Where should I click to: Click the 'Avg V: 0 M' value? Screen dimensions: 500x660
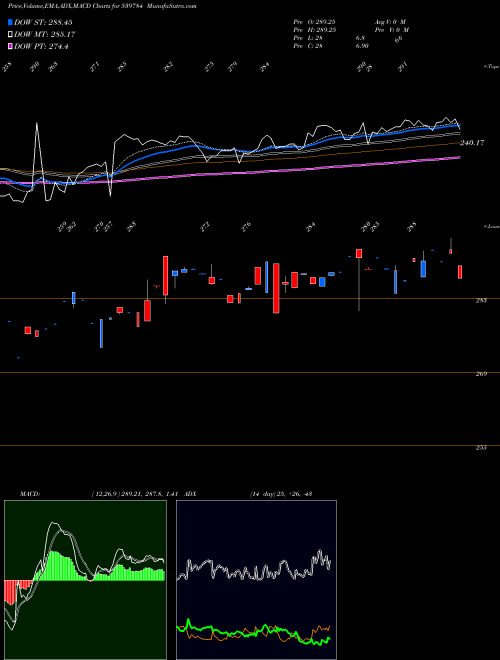(389, 21)
